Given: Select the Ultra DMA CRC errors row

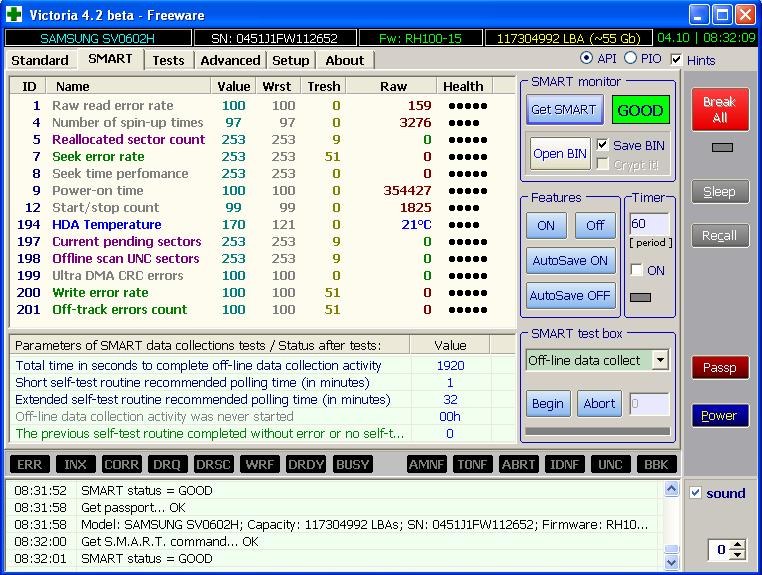Looking at the screenshot, I should pos(262,276).
